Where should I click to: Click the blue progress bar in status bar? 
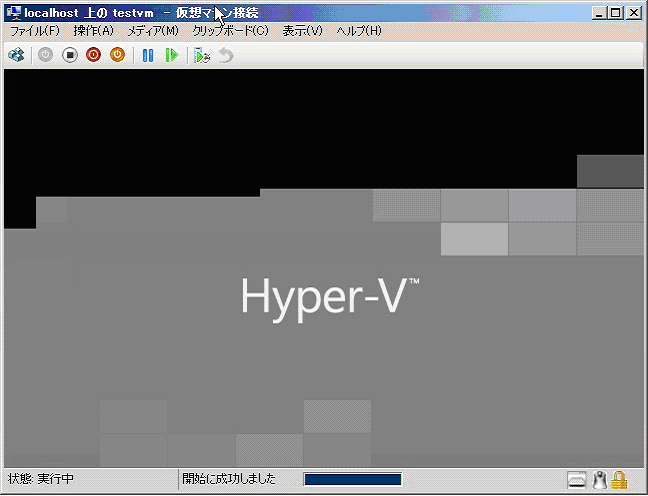point(353,479)
